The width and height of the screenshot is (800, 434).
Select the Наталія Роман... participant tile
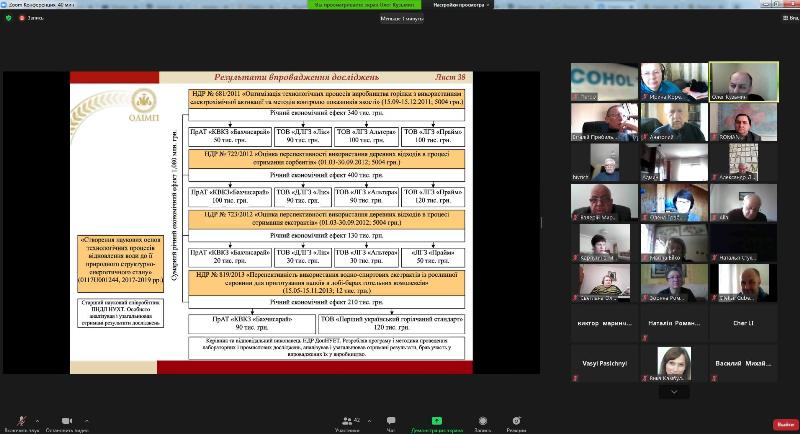(674, 323)
